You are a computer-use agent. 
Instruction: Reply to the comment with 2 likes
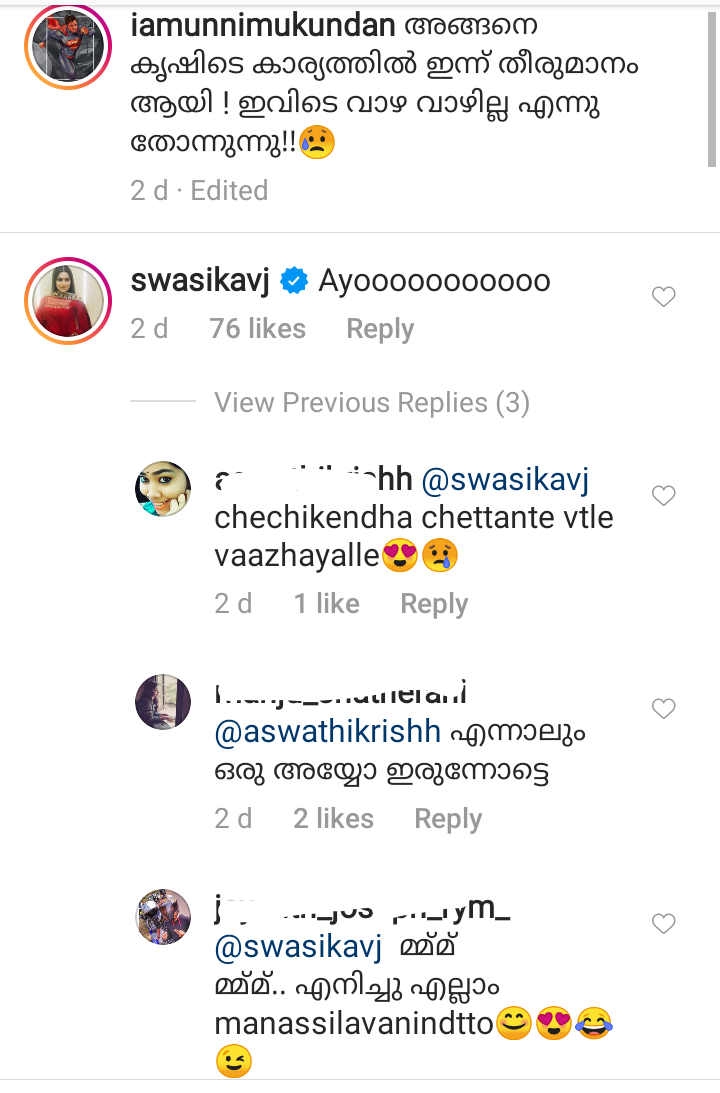click(x=447, y=818)
